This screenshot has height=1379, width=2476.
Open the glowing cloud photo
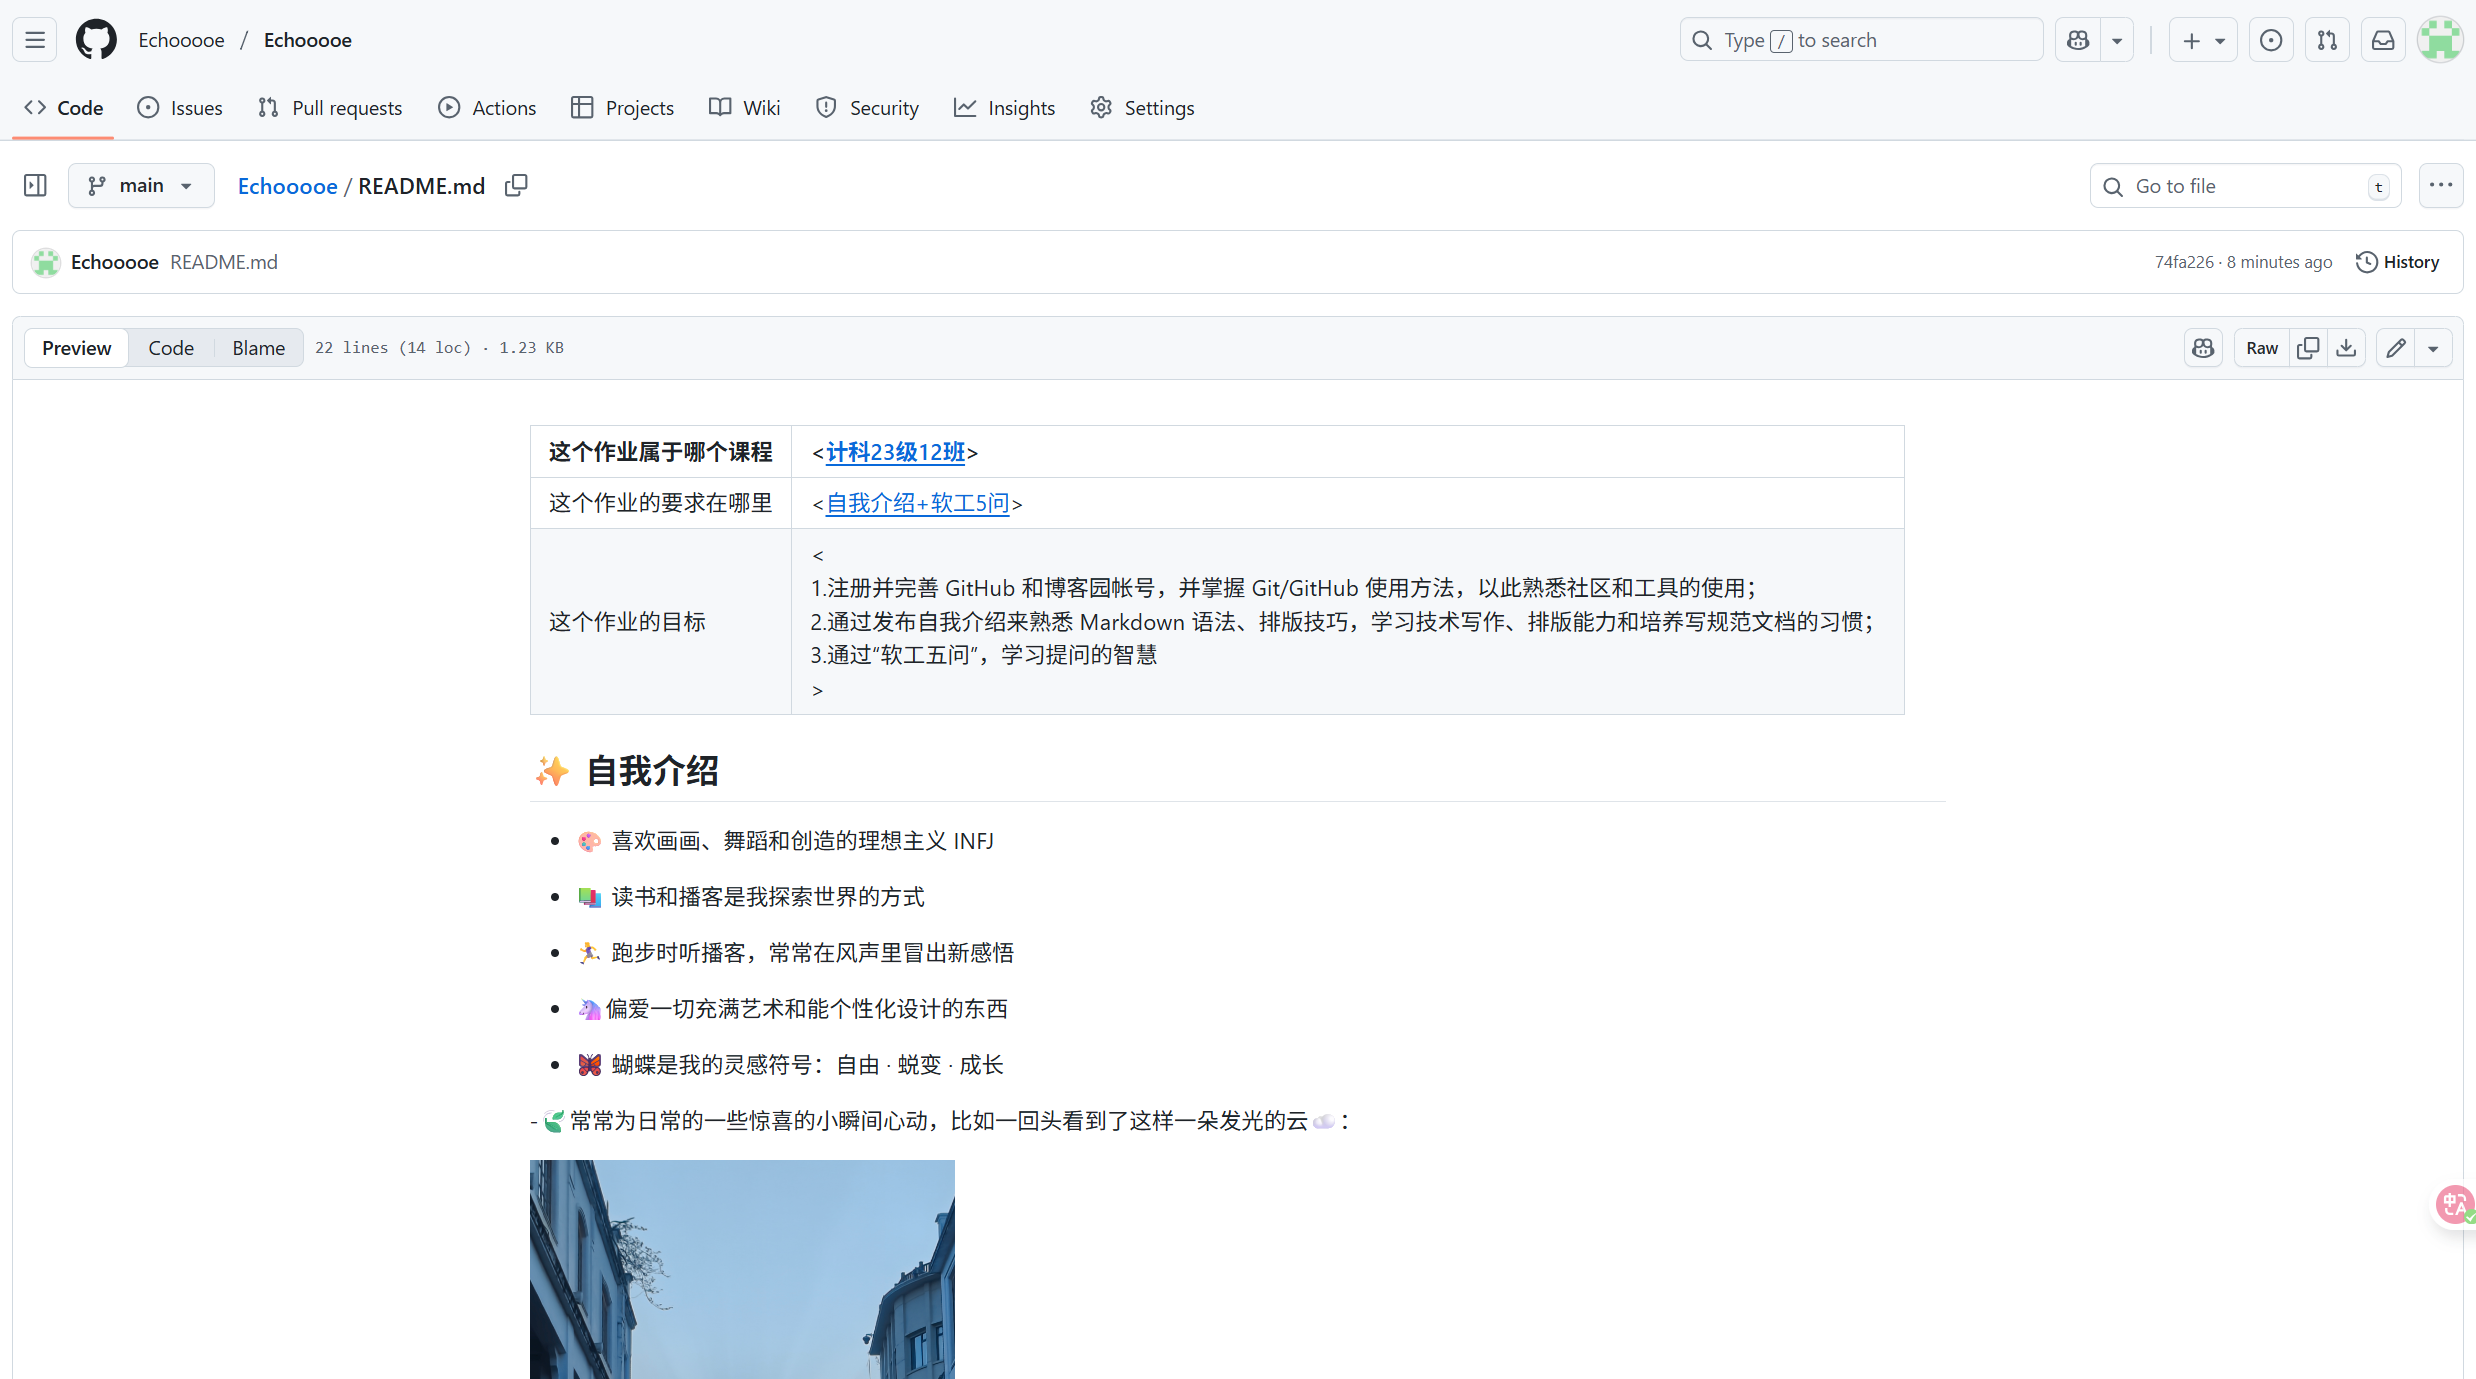742,1269
